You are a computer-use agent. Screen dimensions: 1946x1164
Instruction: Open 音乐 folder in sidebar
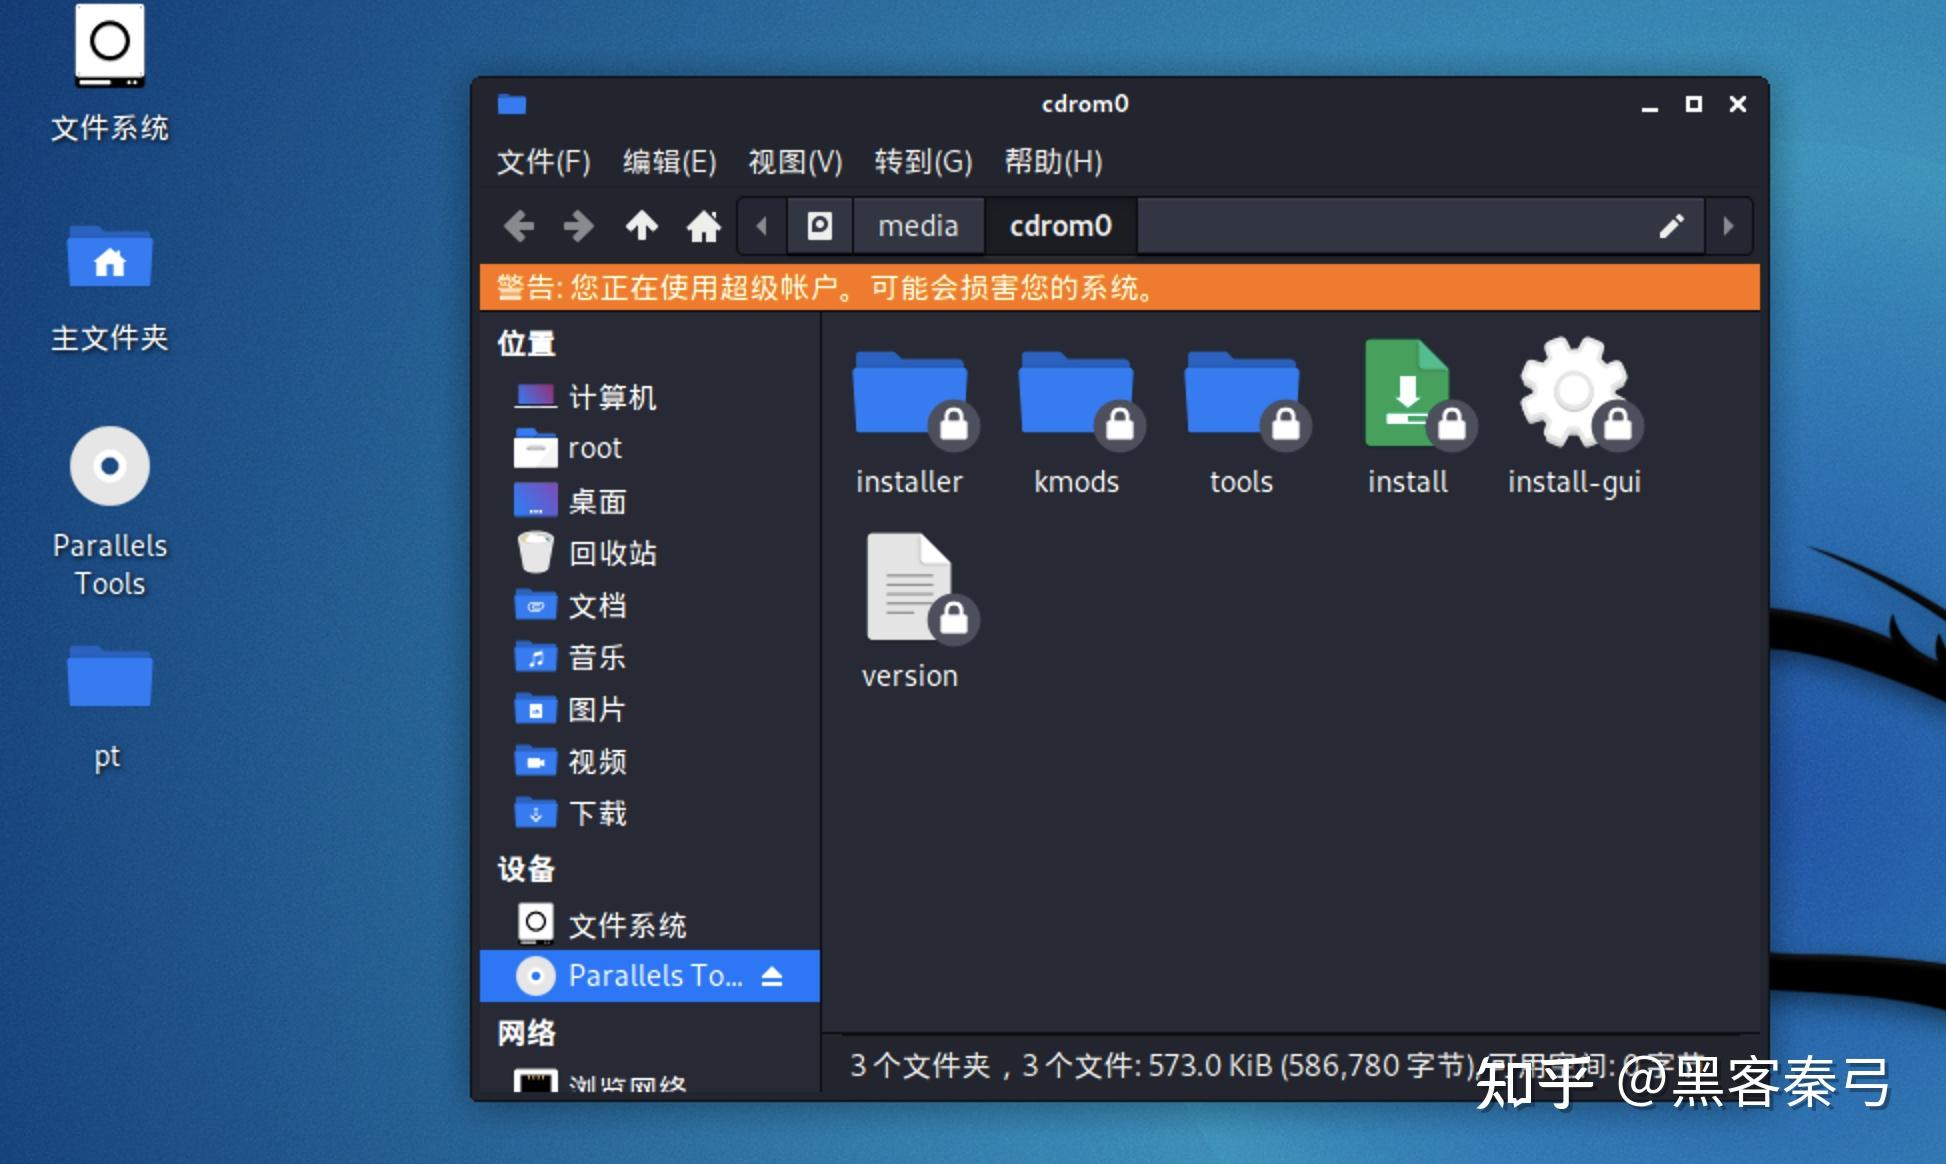point(598,658)
